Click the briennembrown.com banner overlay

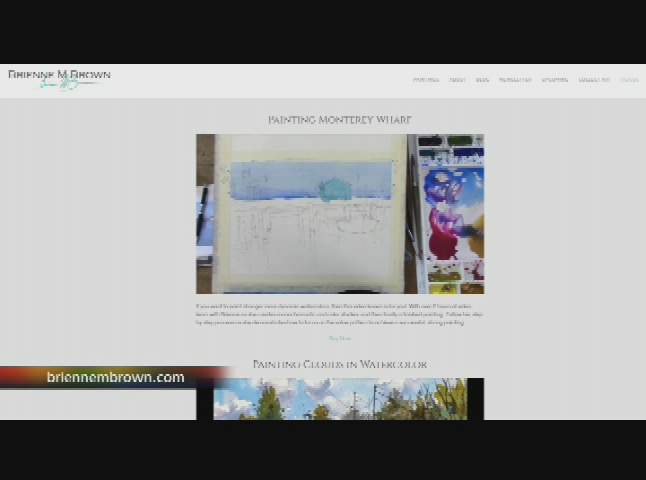pyautogui.click(x=115, y=377)
